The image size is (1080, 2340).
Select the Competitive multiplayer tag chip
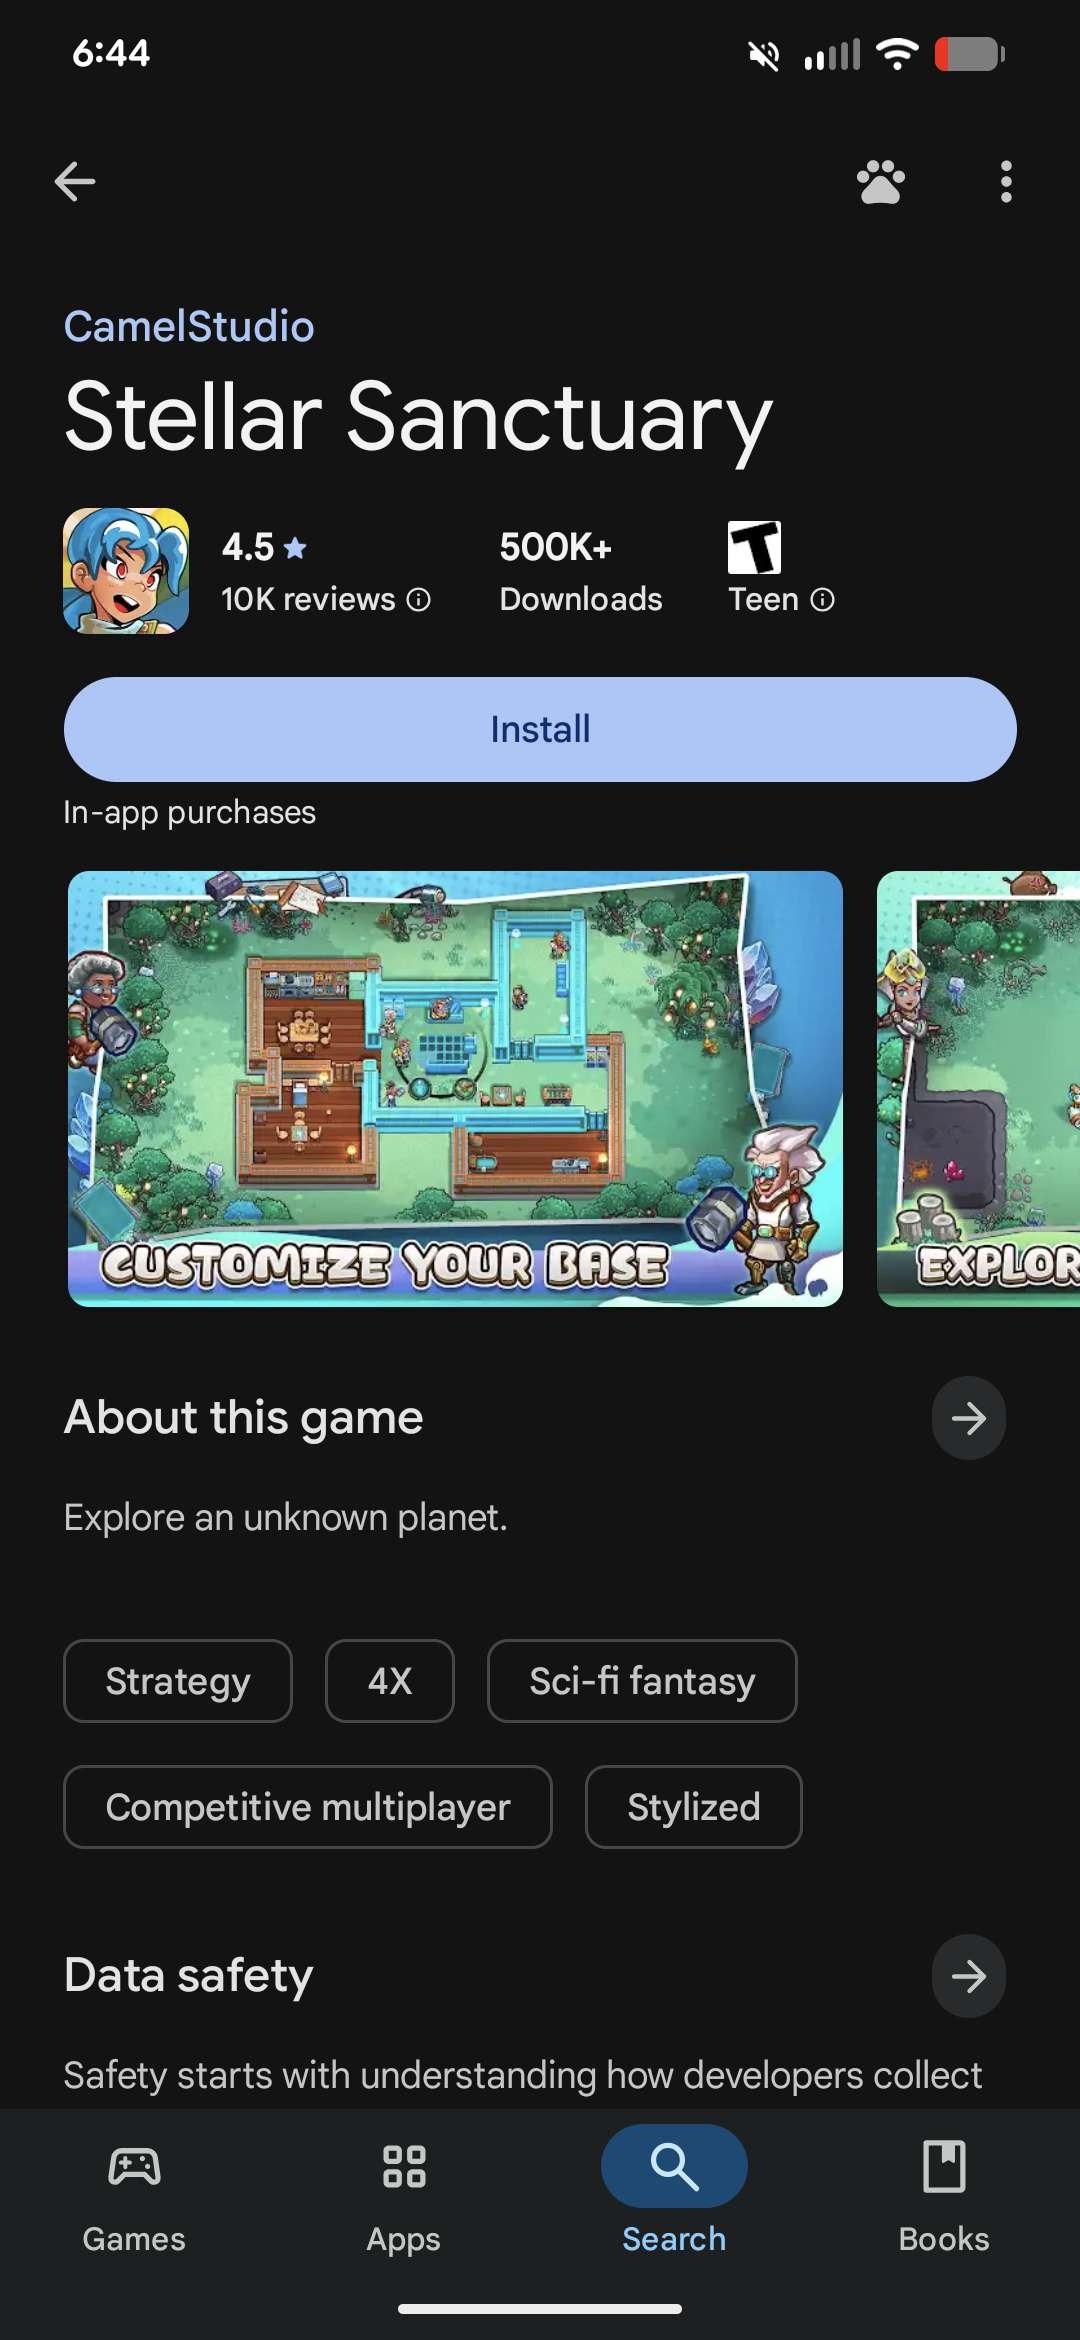308,1807
